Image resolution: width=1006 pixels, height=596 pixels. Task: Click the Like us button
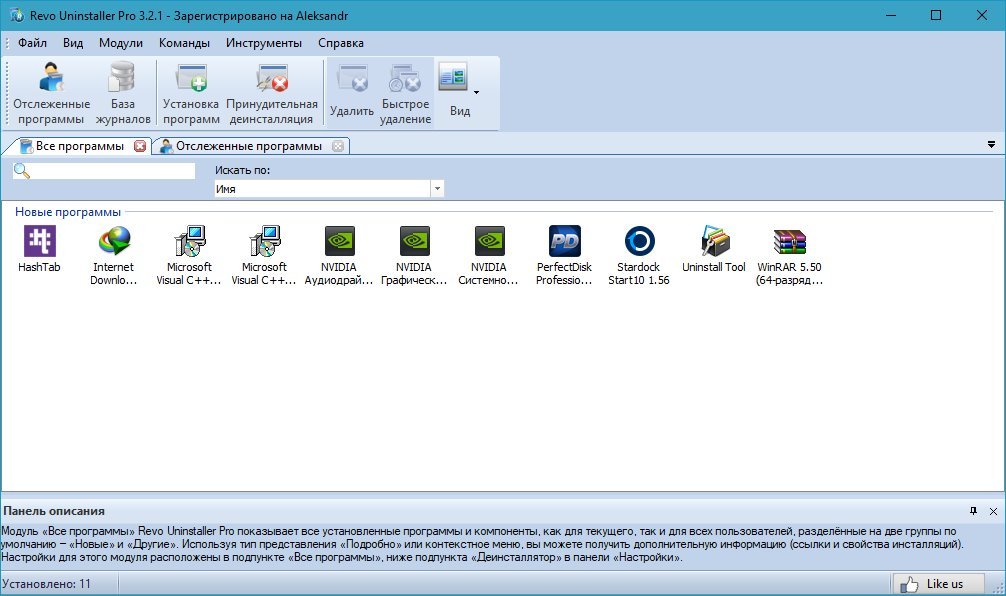(938, 584)
